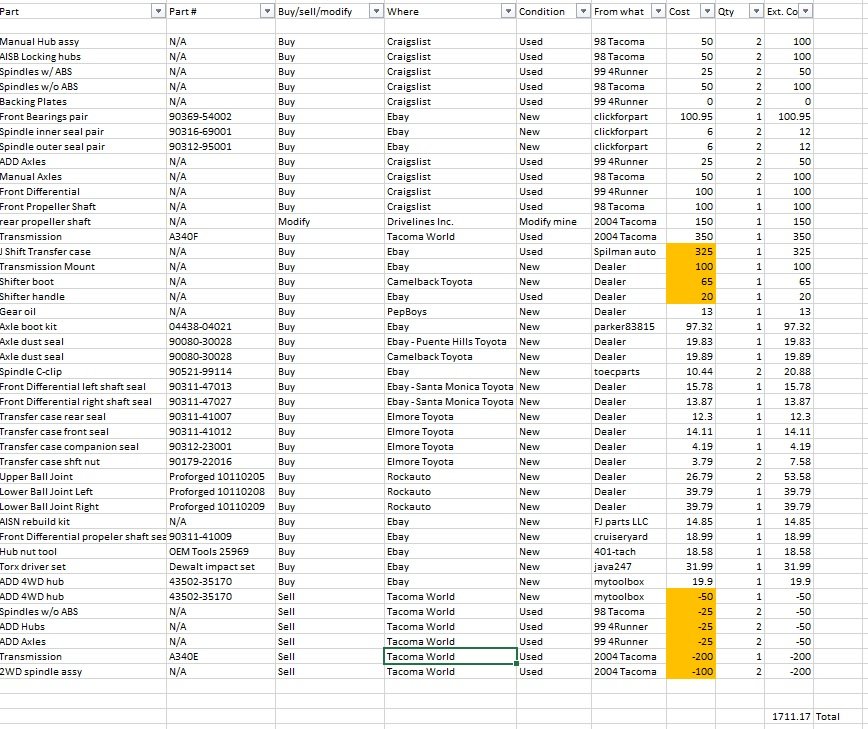The width and height of the screenshot is (868, 729).
Task: Click 'Proforged 10110208' part number cell
Action: (220, 491)
